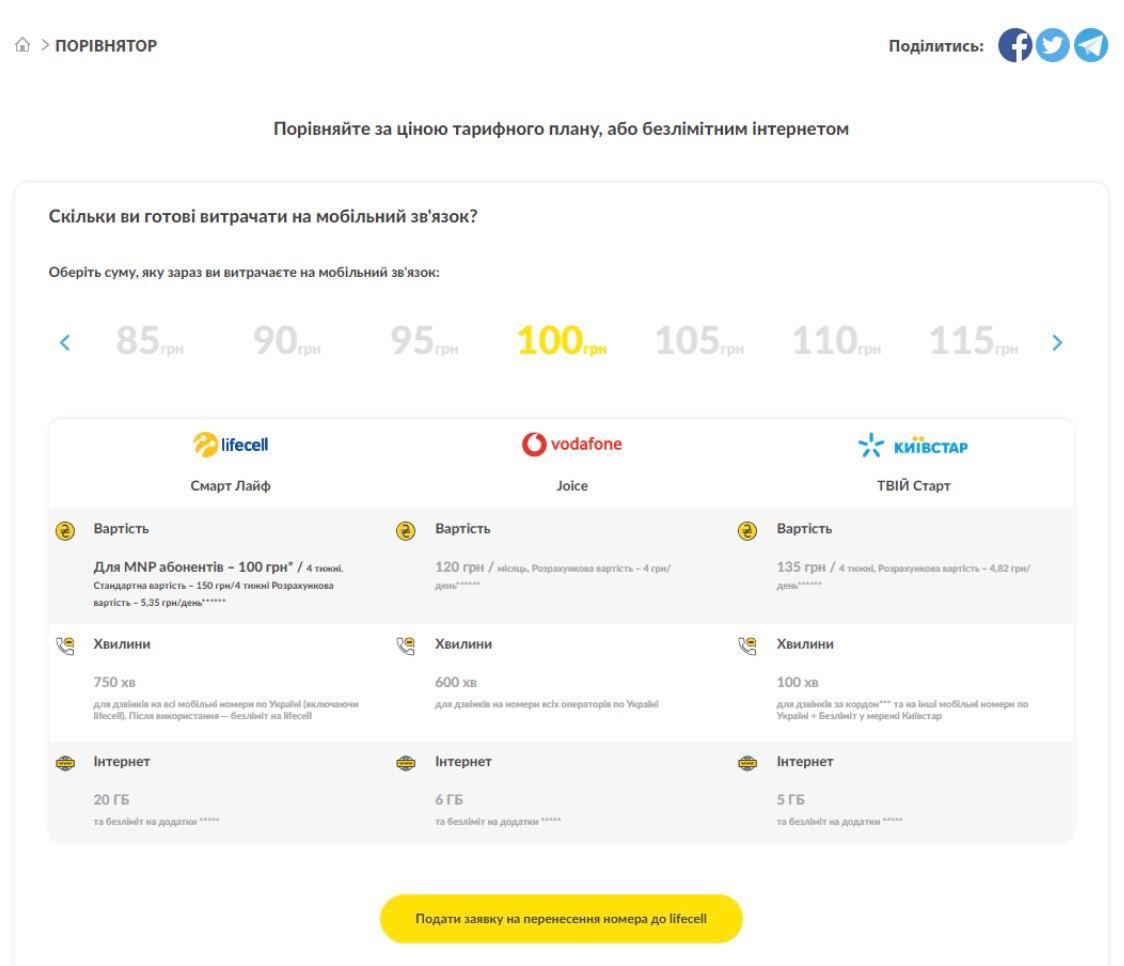Viewport: 1124px width, 966px height.
Task: Click the Kyivstar internet icon
Action: [x=747, y=763]
